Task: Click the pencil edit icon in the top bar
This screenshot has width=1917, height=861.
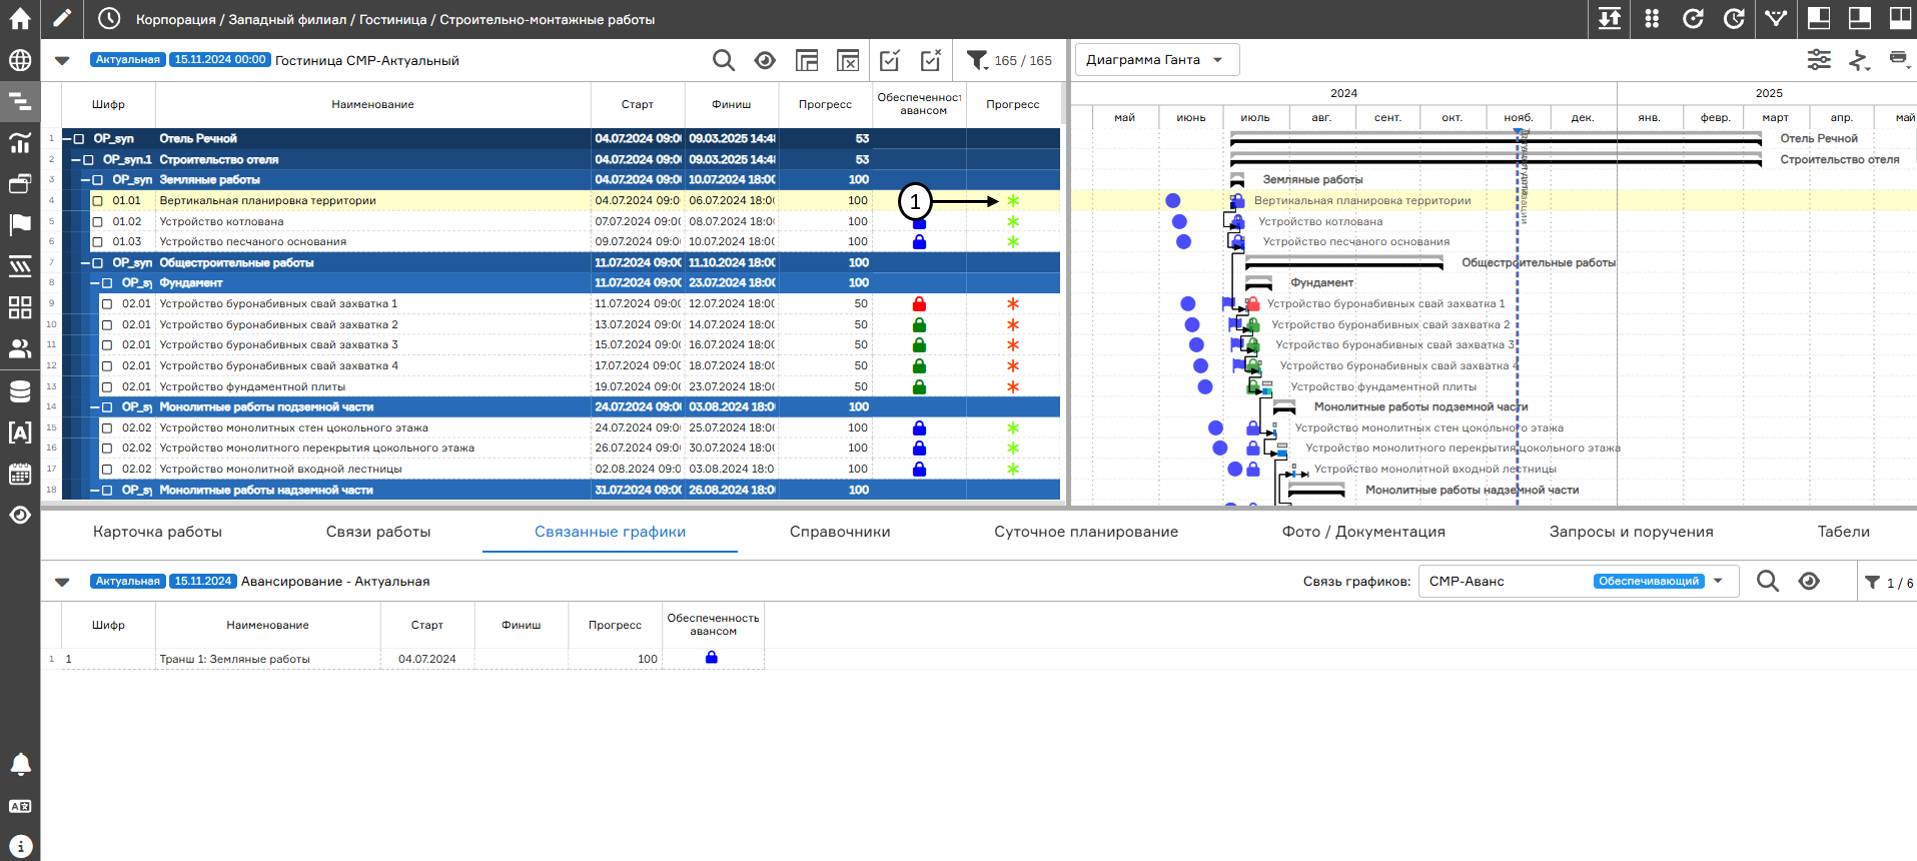Action: pos(62,19)
